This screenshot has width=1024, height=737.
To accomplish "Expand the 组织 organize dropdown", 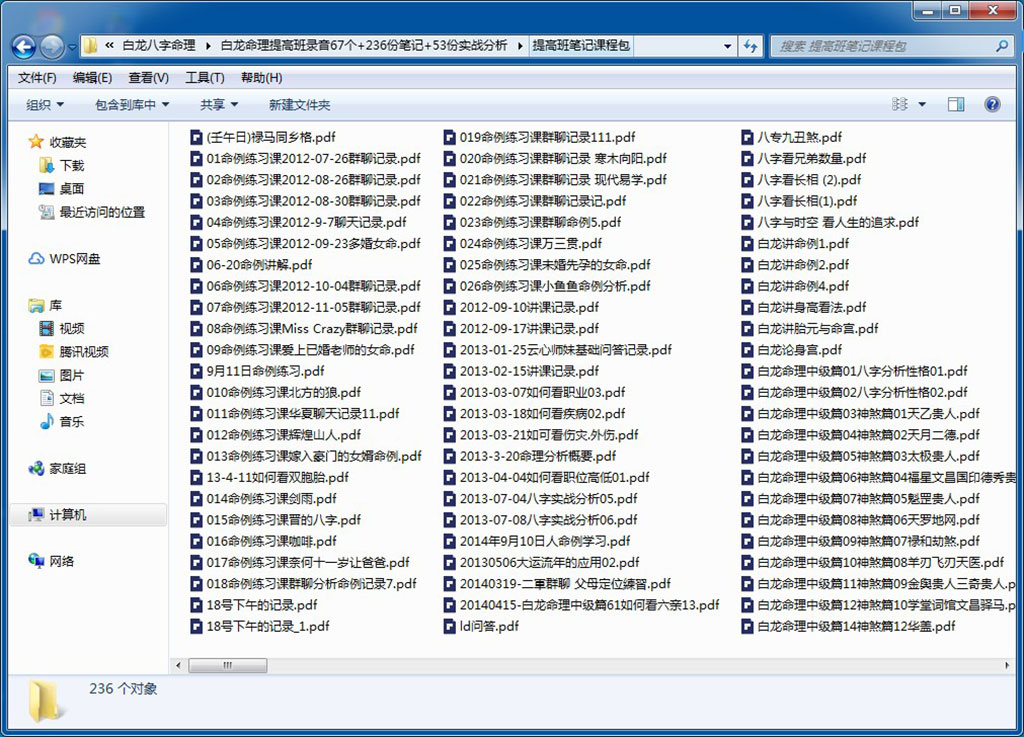I will [x=45, y=105].
